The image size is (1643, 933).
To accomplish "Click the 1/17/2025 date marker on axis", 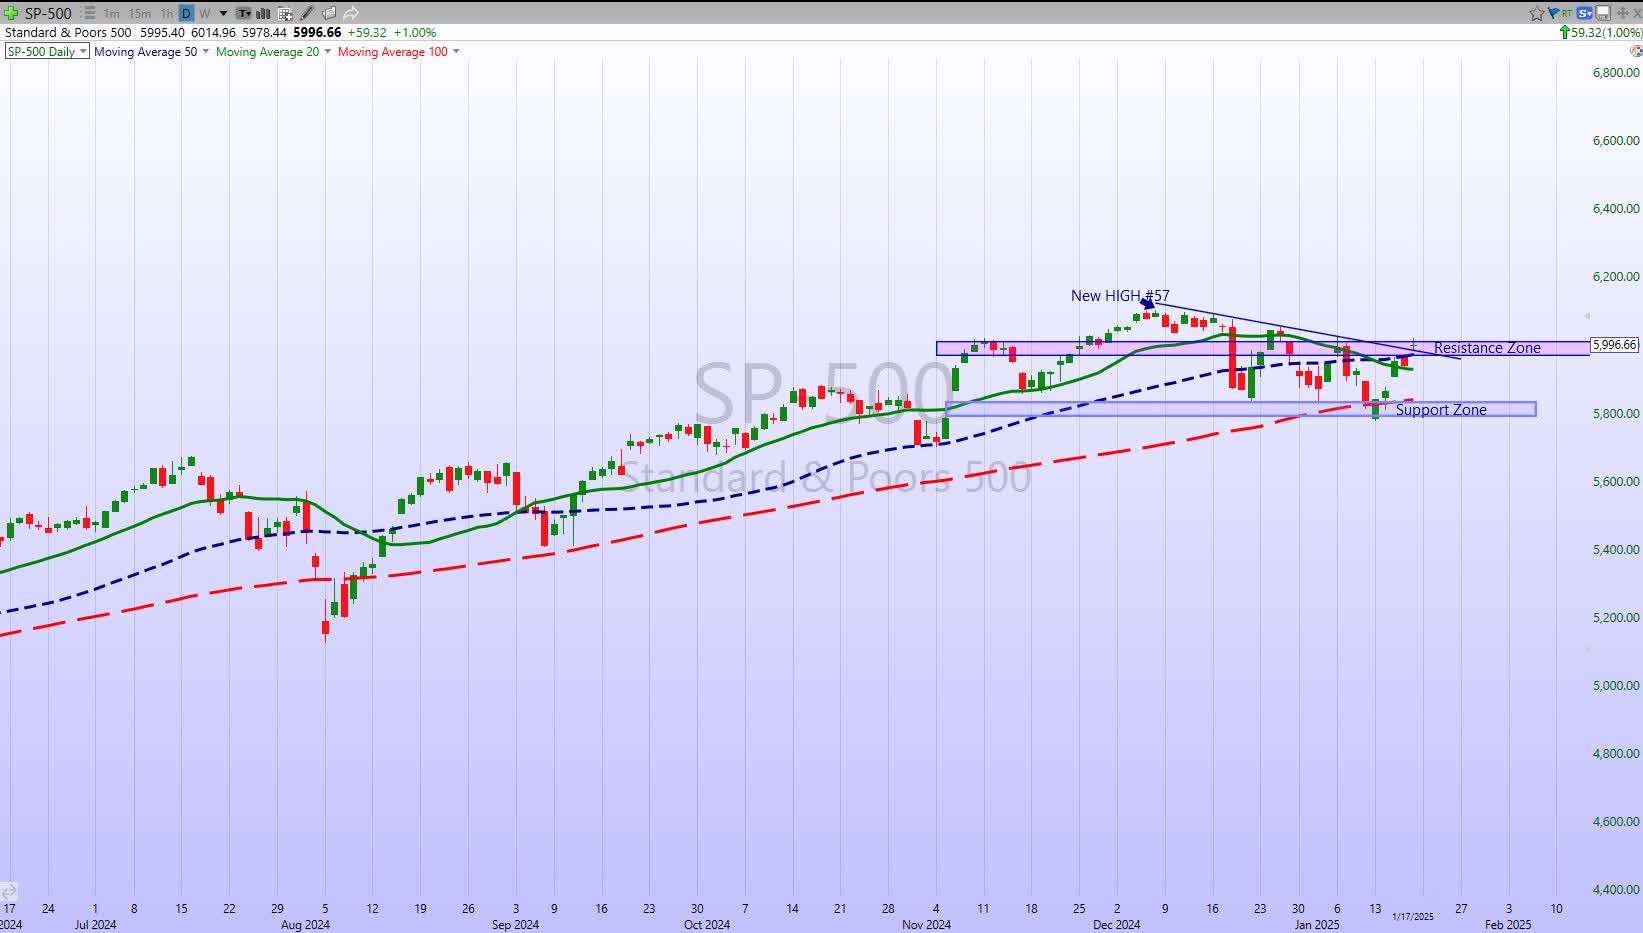I will coord(1413,917).
